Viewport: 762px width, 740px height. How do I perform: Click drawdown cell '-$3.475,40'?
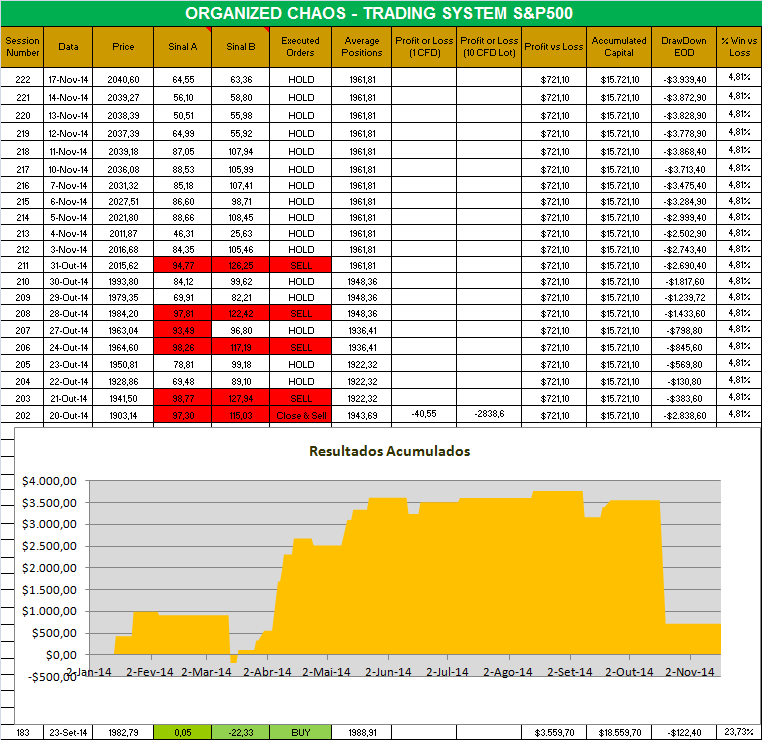[x=684, y=185]
